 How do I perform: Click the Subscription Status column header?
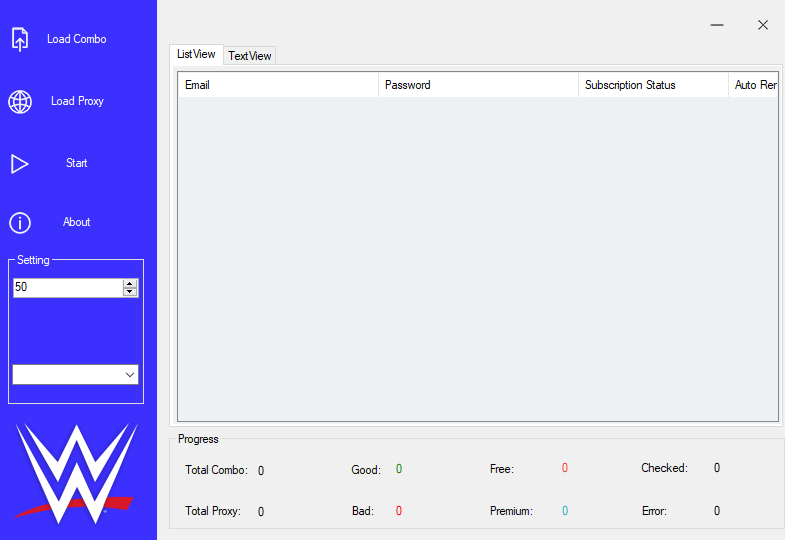click(x=653, y=85)
